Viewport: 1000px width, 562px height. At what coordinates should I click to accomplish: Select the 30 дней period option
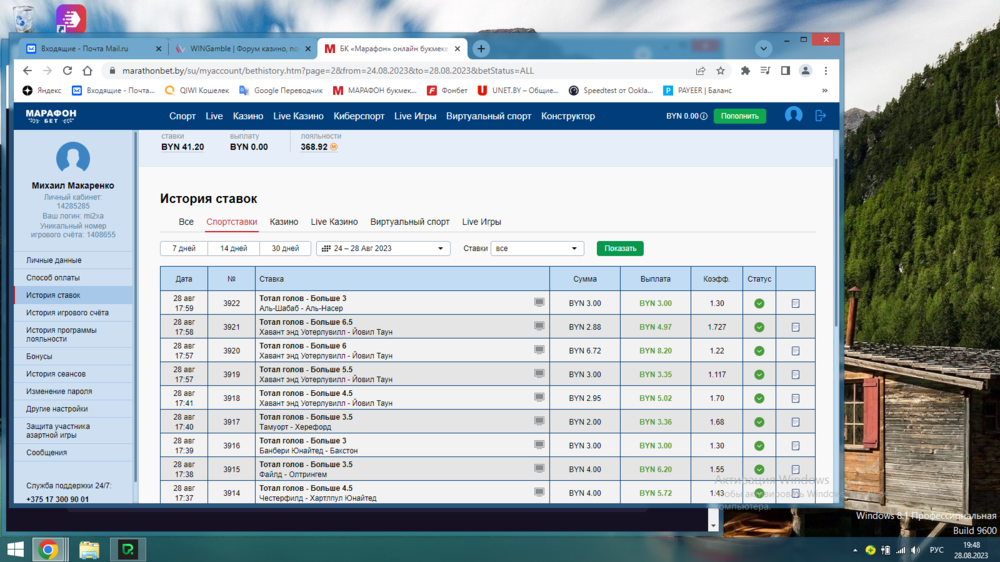tap(284, 248)
